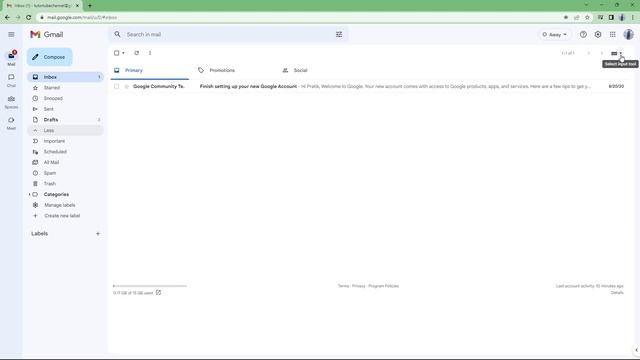Open the Terms link
Screen dimensions: 640x360
pos(343,286)
